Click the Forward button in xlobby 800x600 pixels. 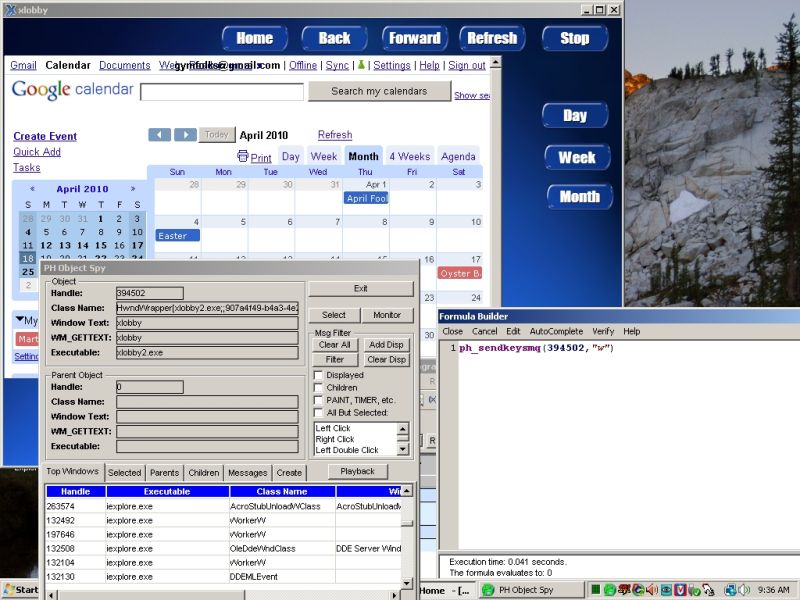coord(415,38)
